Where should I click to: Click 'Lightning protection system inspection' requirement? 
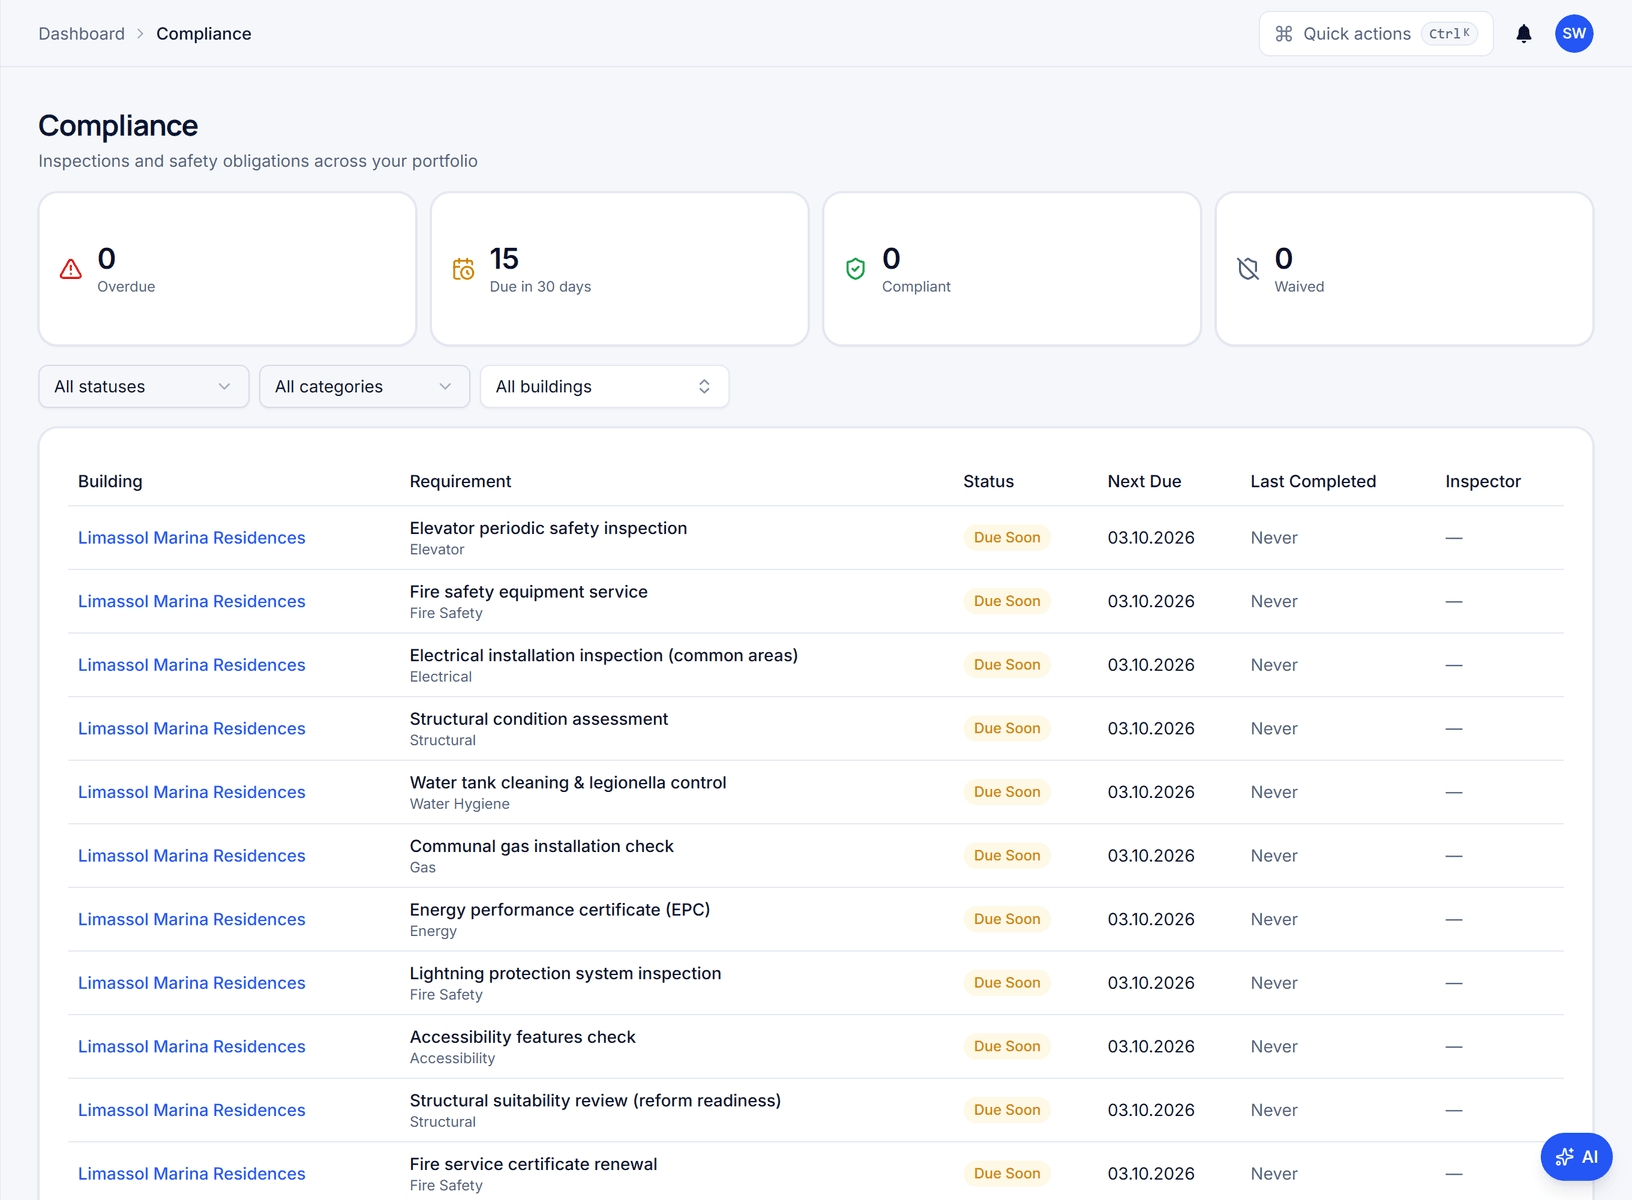pyautogui.click(x=565, y=974)
